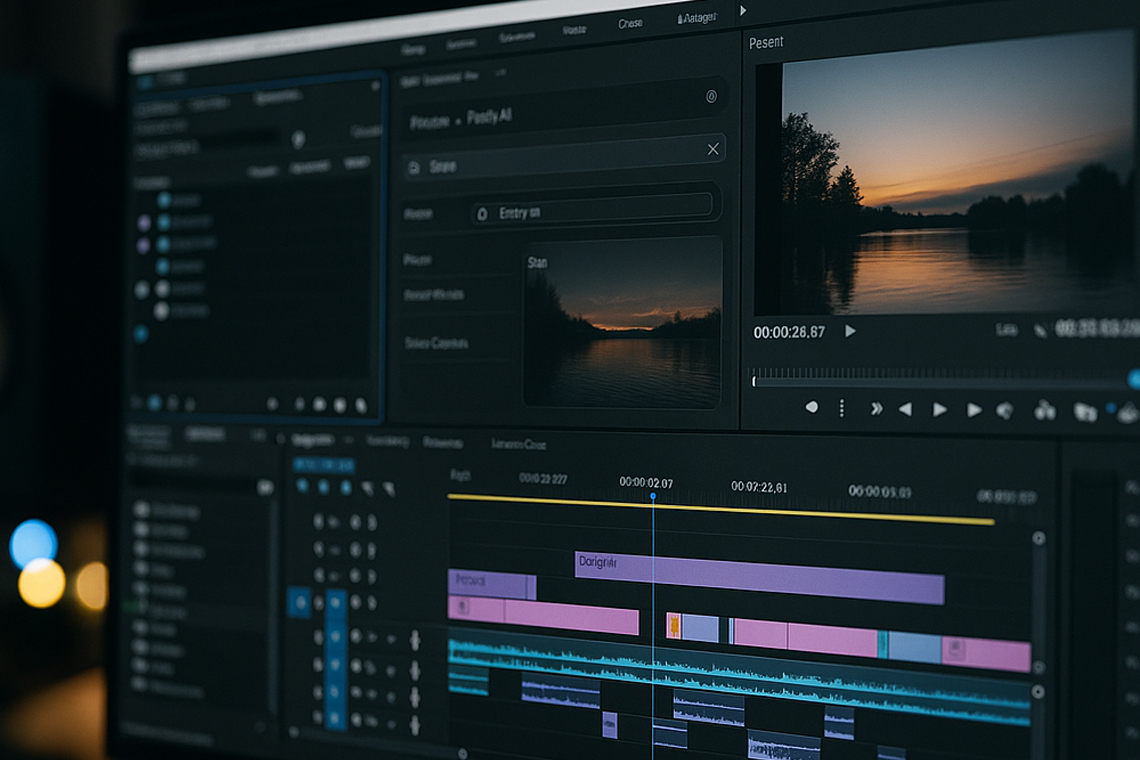
Task: Select the sunset thumbnail in the center panel
Action: click(622, 320)
